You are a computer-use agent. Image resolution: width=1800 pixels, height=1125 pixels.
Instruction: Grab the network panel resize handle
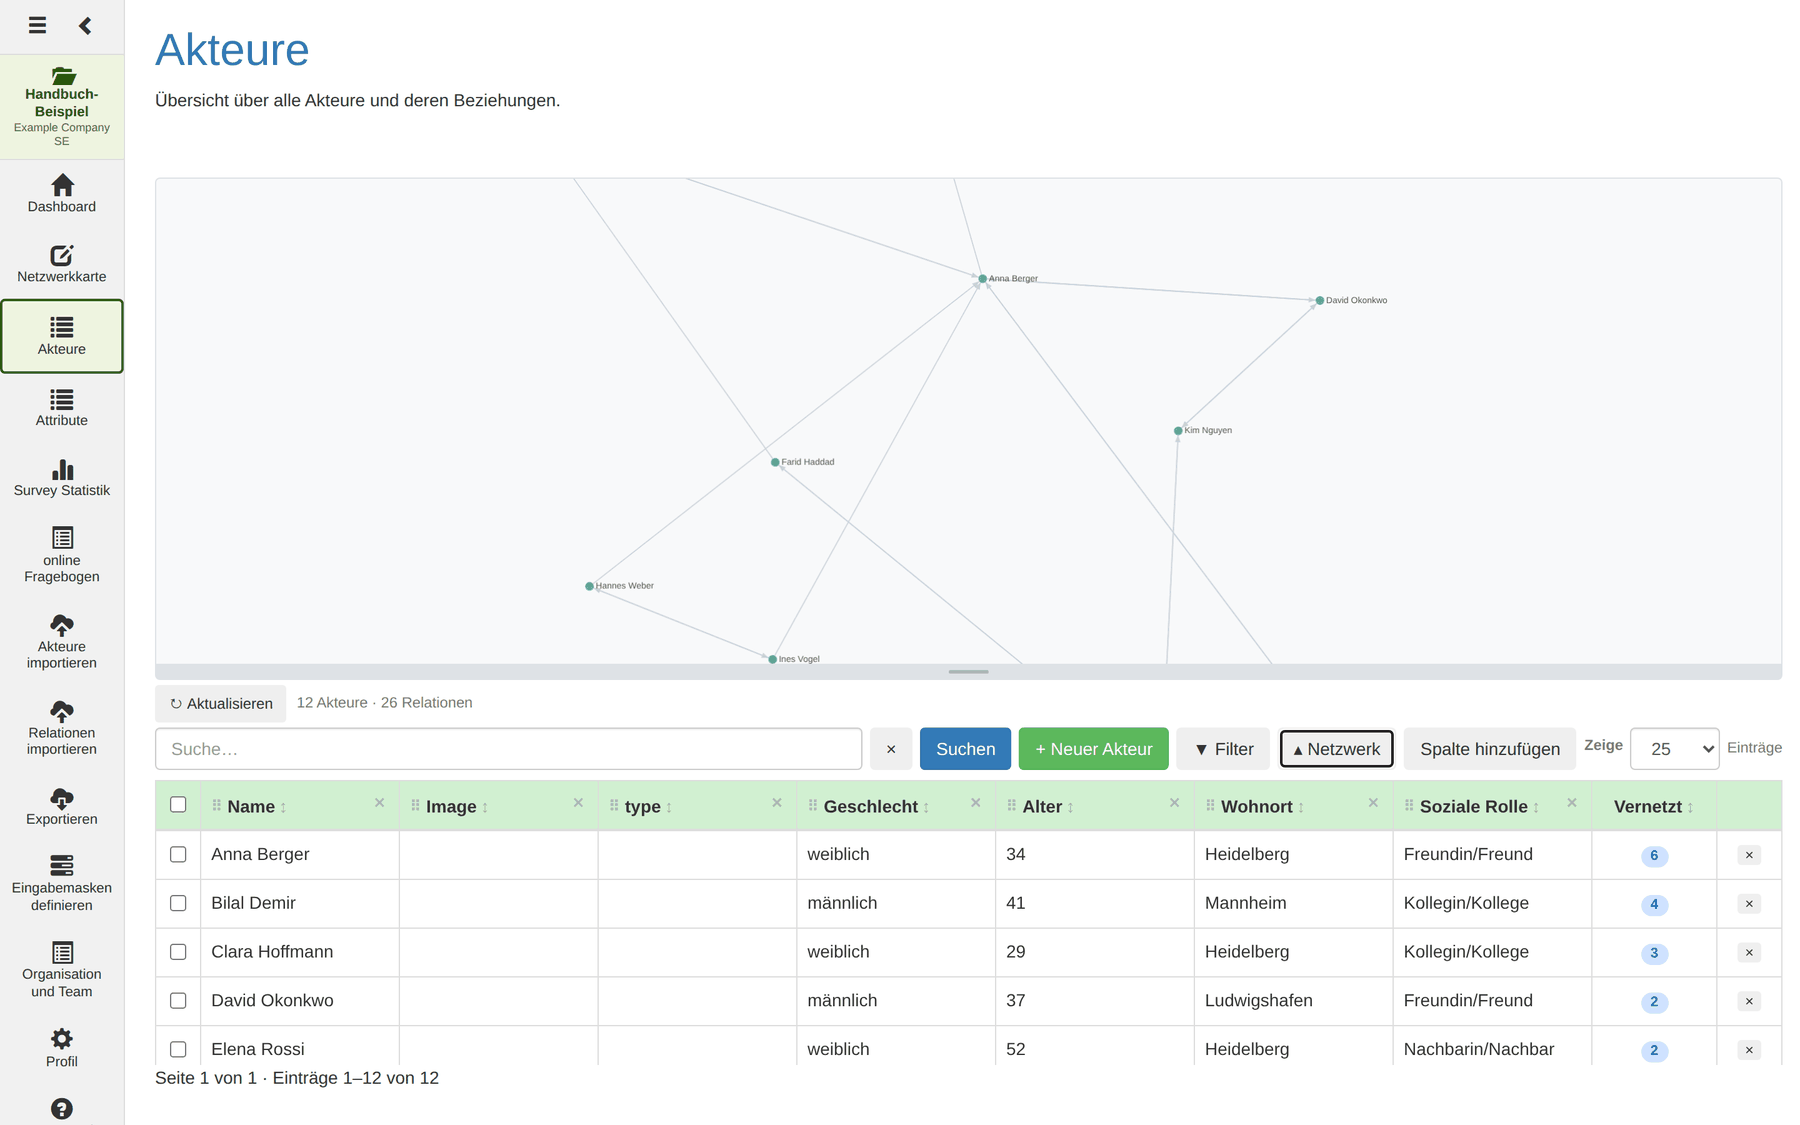pos(968,672)
